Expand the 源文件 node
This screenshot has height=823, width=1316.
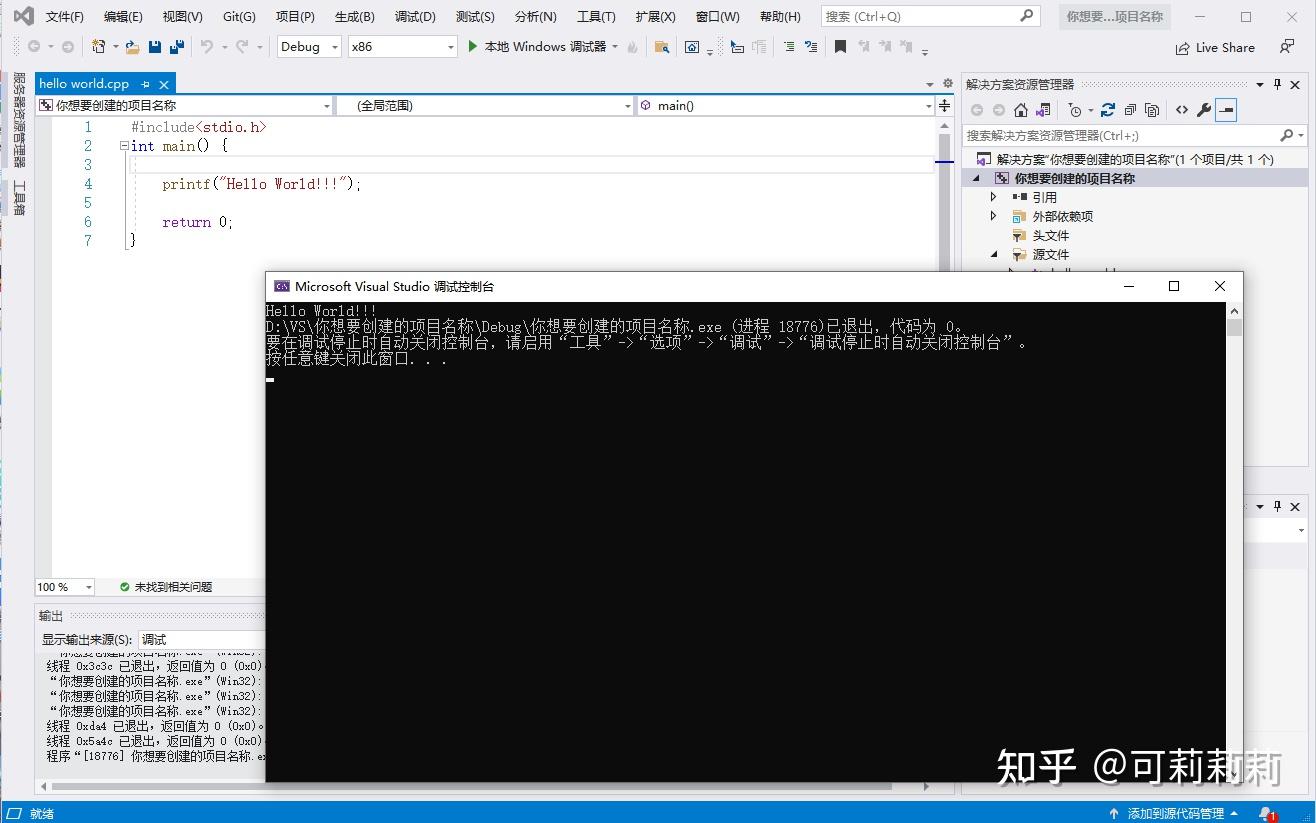pos(993,254)
